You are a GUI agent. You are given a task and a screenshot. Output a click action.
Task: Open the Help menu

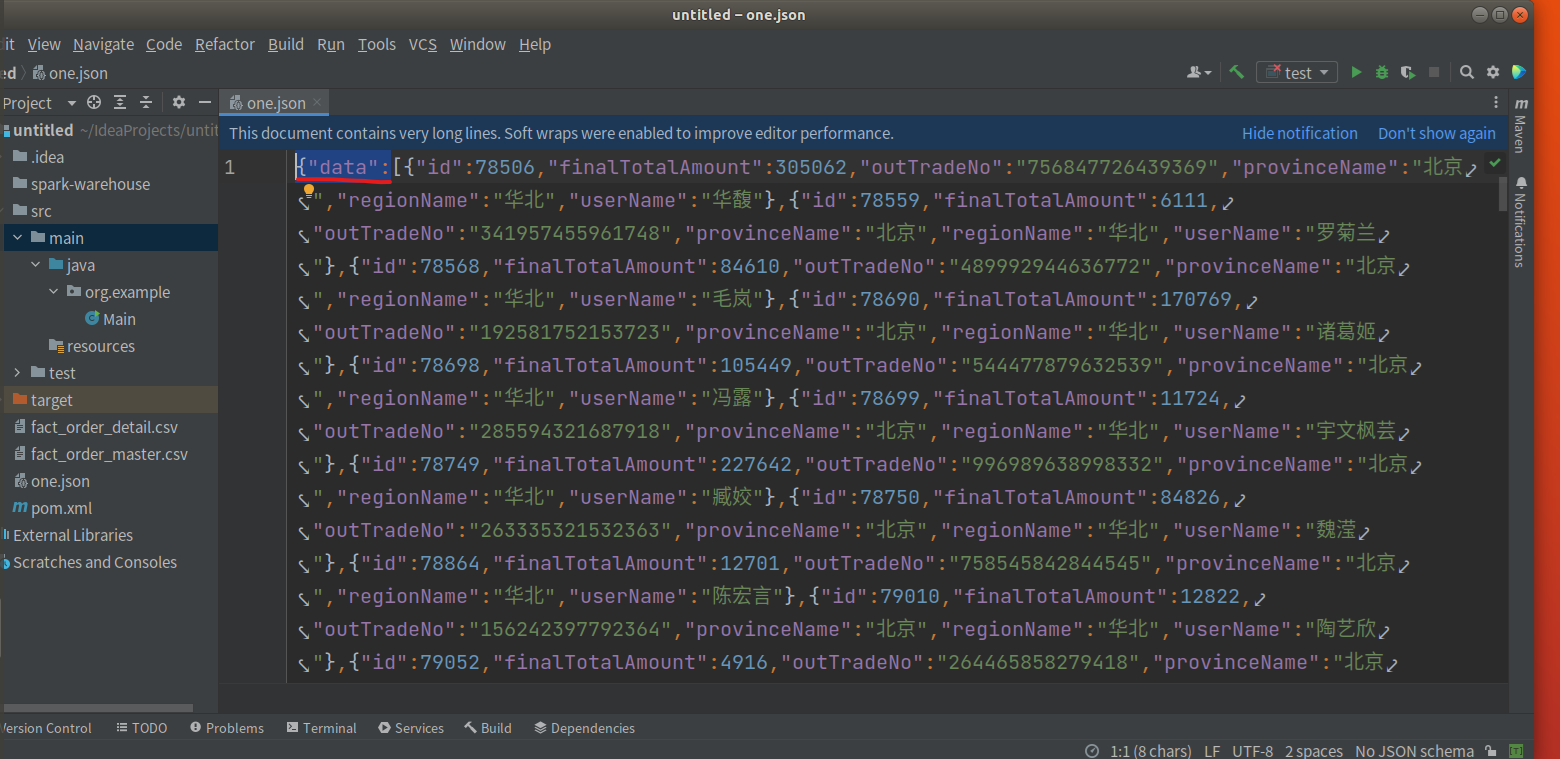tap(535, 44)
